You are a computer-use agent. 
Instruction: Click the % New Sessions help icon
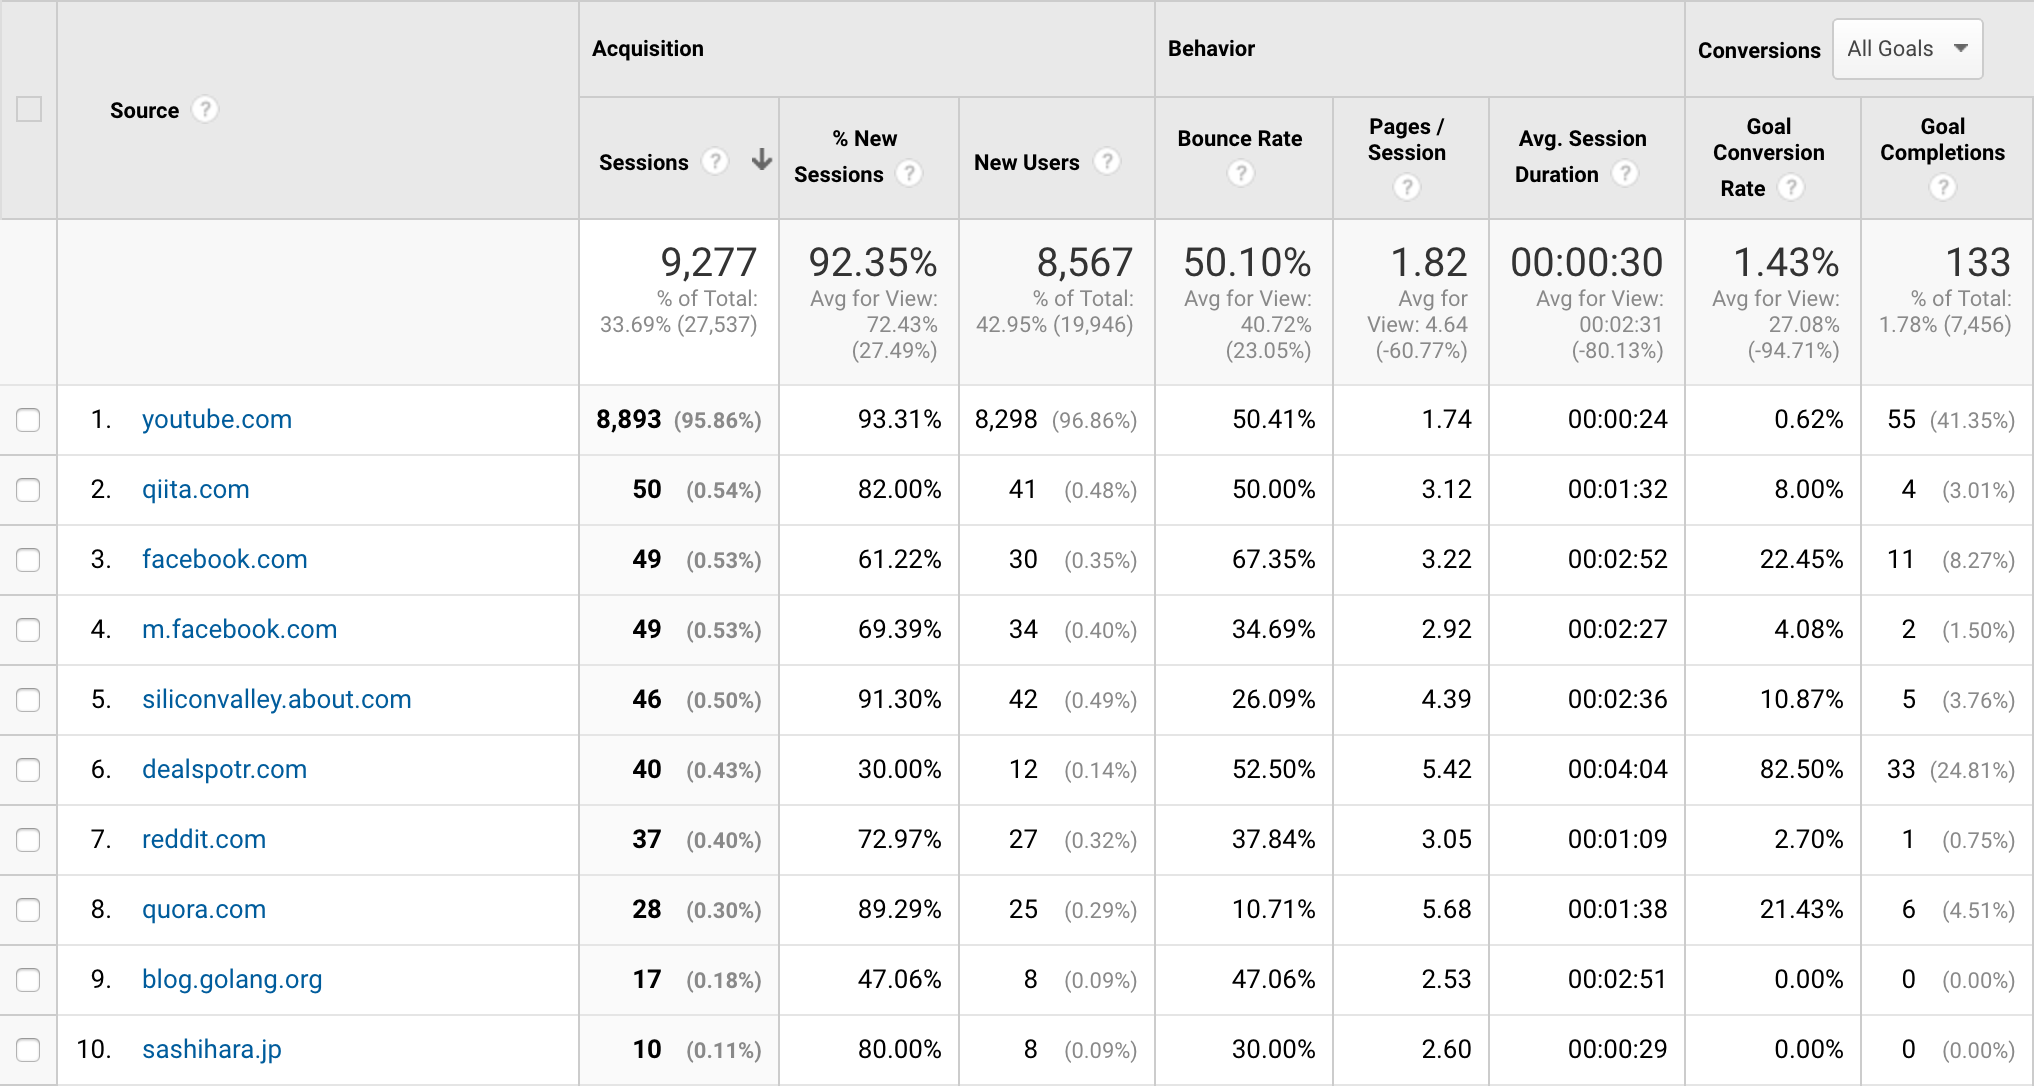(909, 173)
